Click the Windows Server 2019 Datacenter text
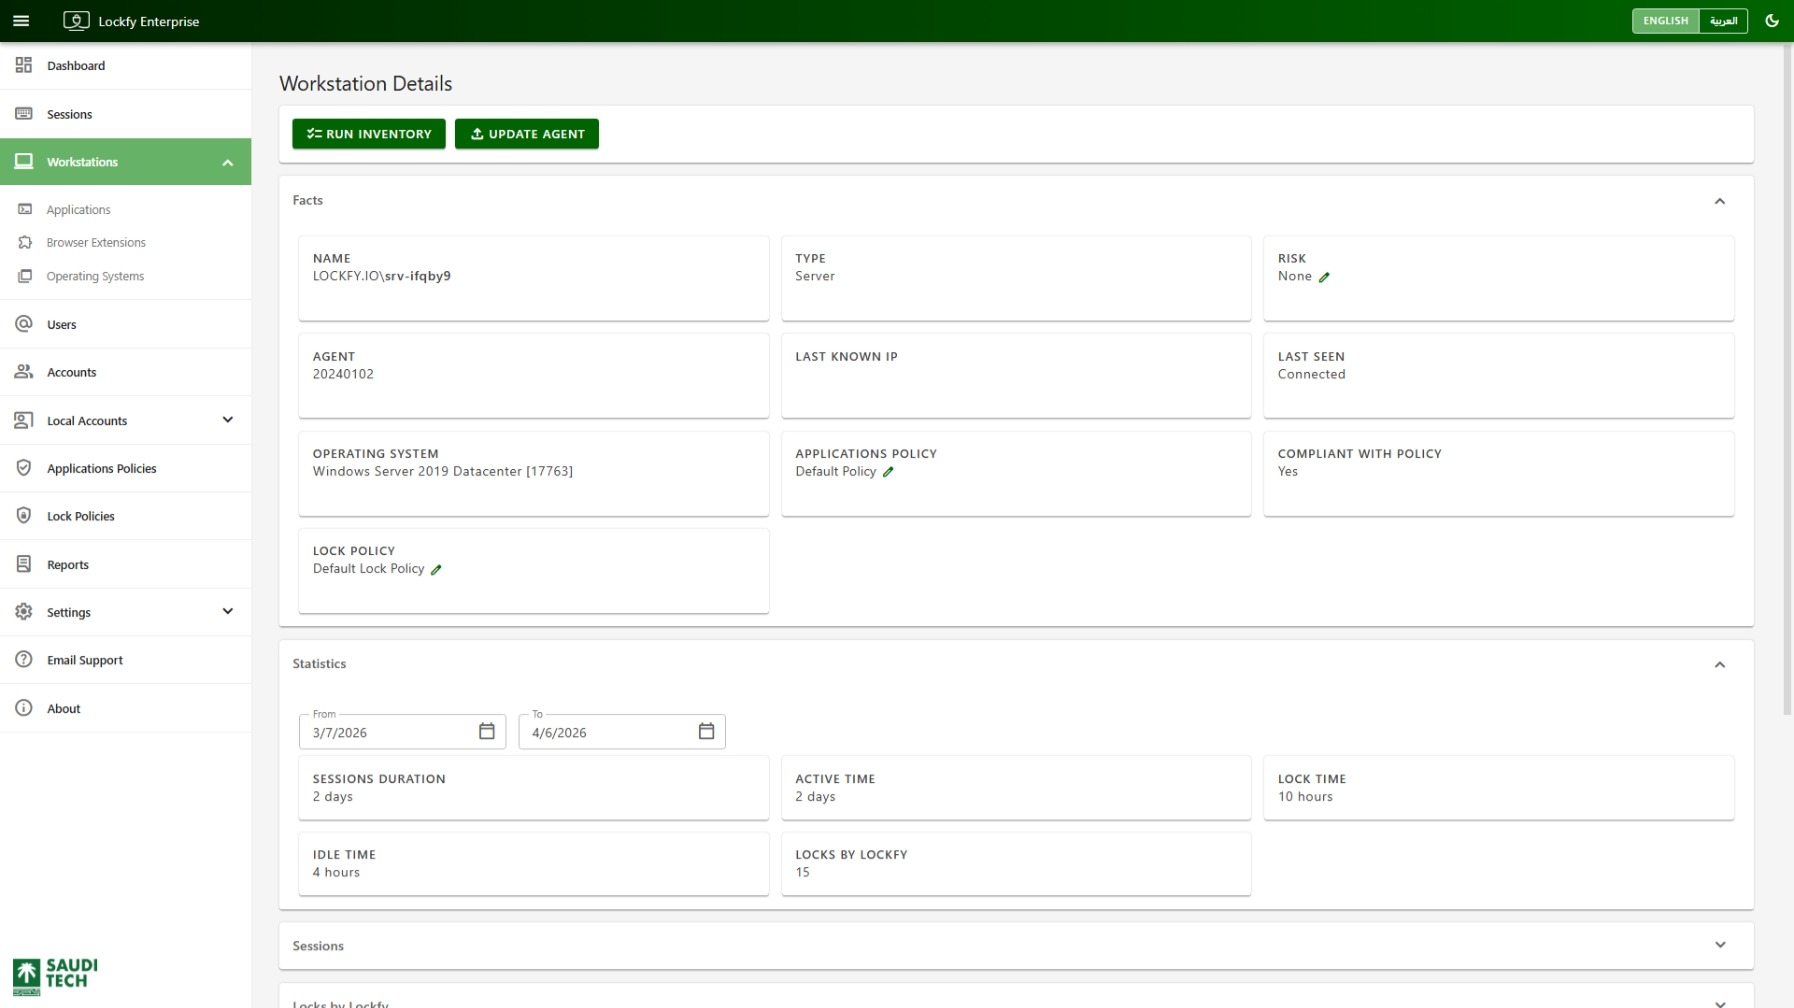Viewport: 1794px width, 1008px height. [443, 471]
